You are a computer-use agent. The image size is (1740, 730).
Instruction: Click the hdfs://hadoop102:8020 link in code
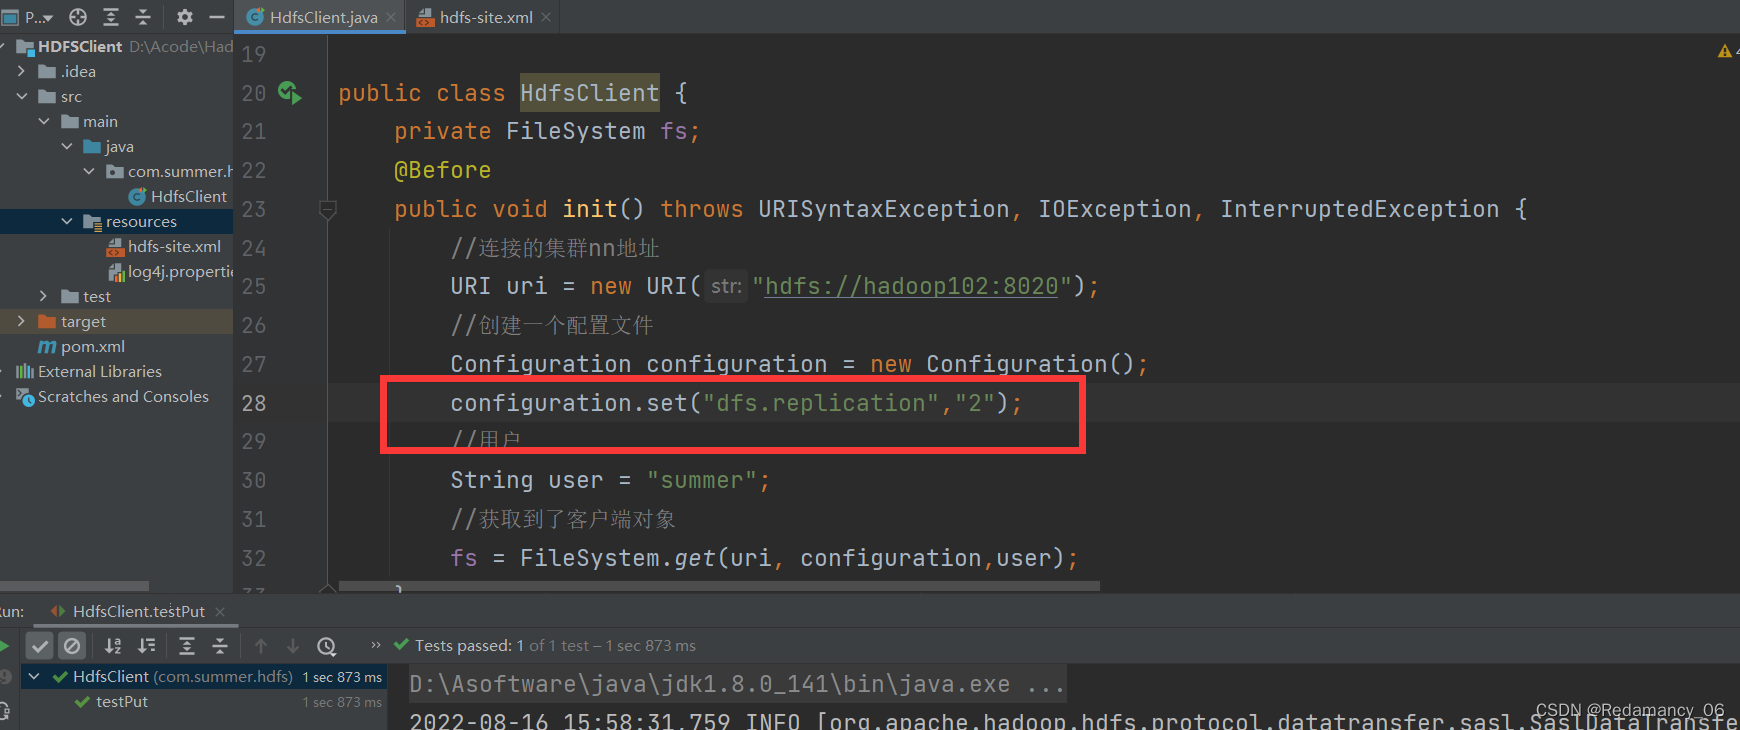pyautogui.click(x=911, y=286)
